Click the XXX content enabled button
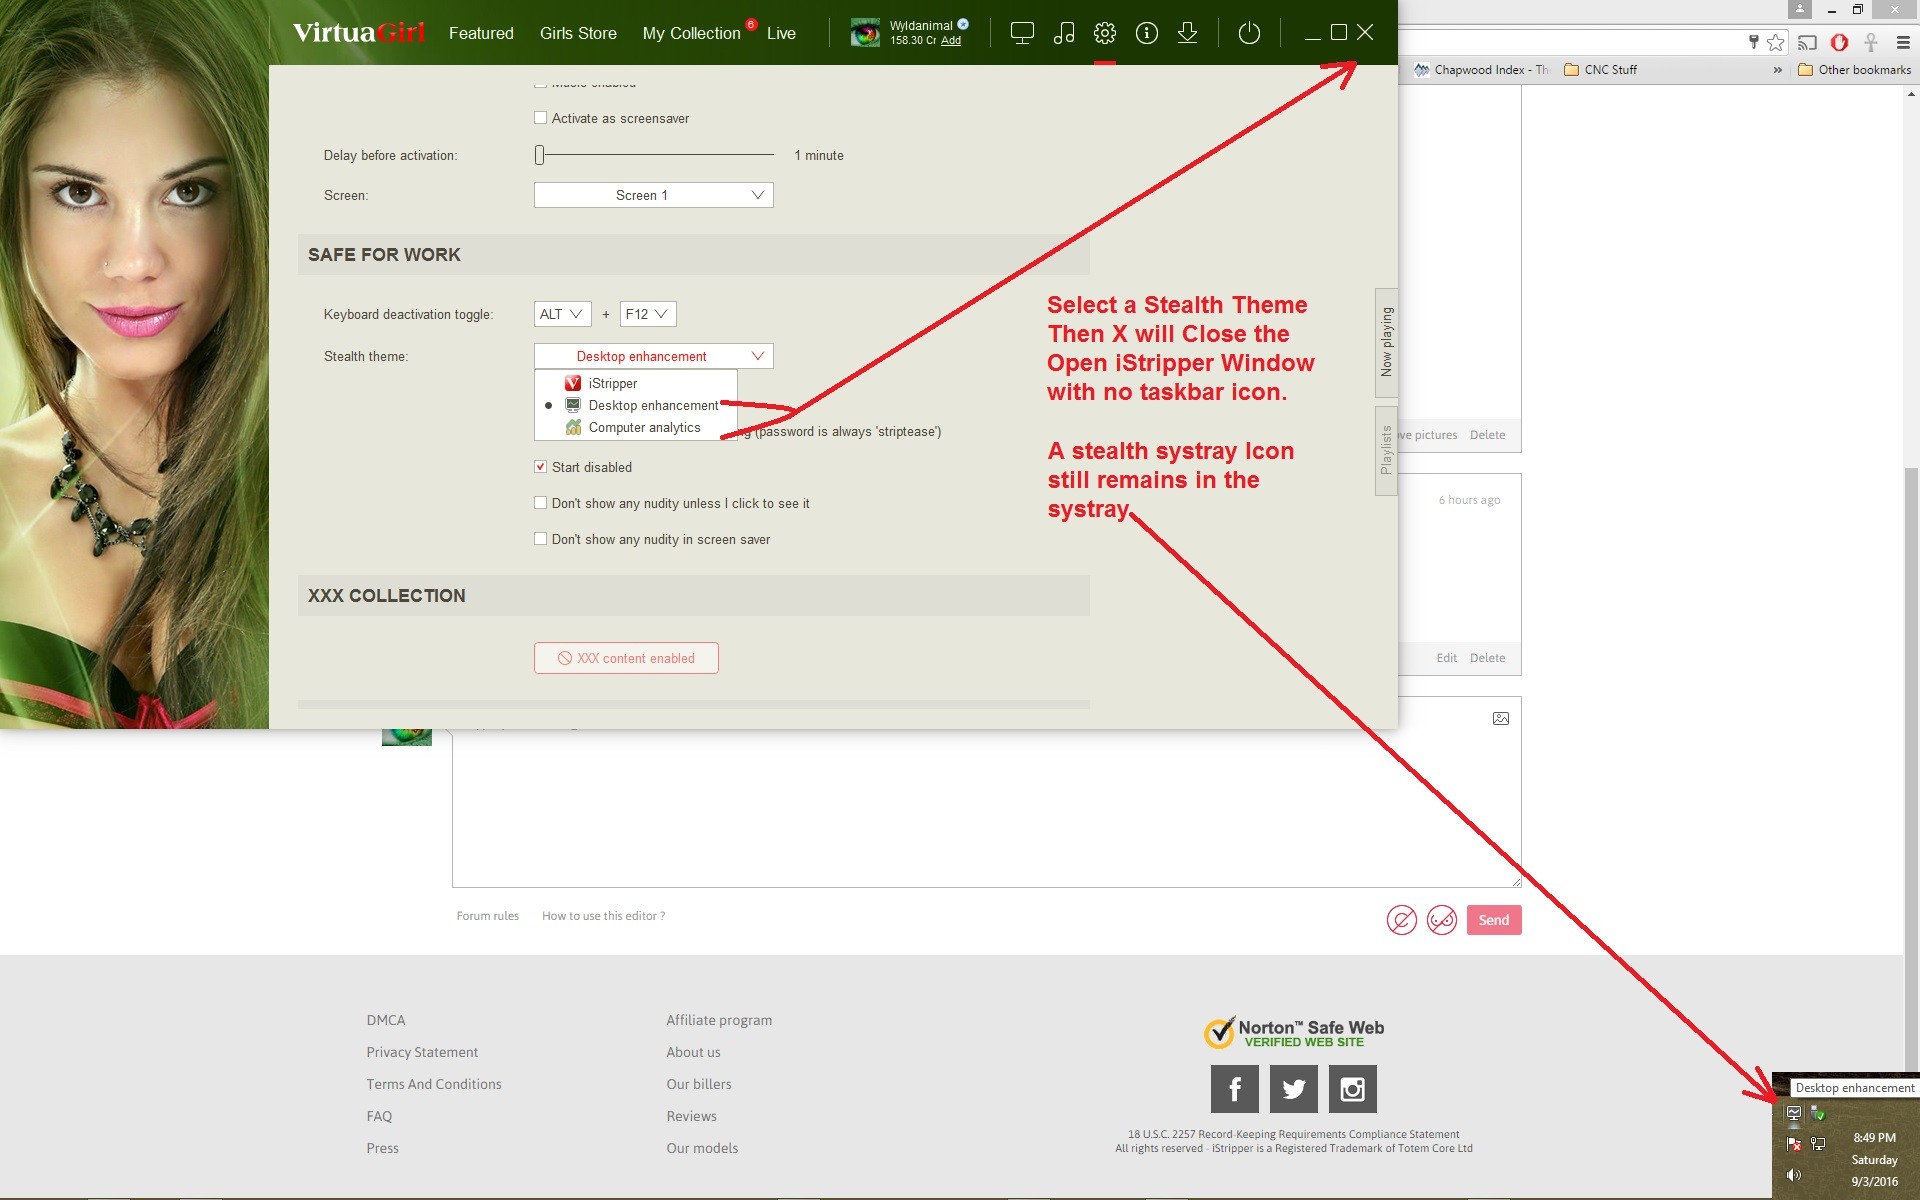Screen dimensions: 1920x1200 pos(626,658)
